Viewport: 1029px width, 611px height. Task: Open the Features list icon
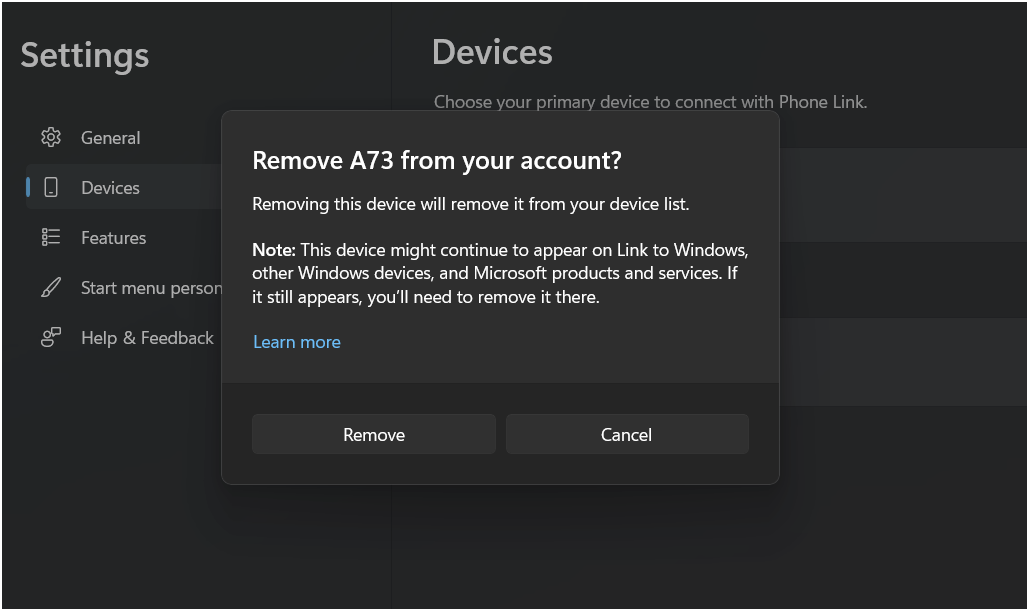click(51, 237)
